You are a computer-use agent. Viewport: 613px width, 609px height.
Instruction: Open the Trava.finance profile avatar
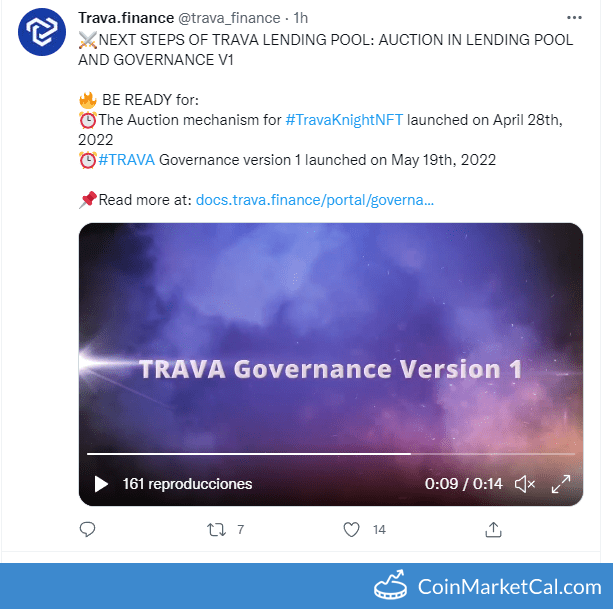click(42, 32)
